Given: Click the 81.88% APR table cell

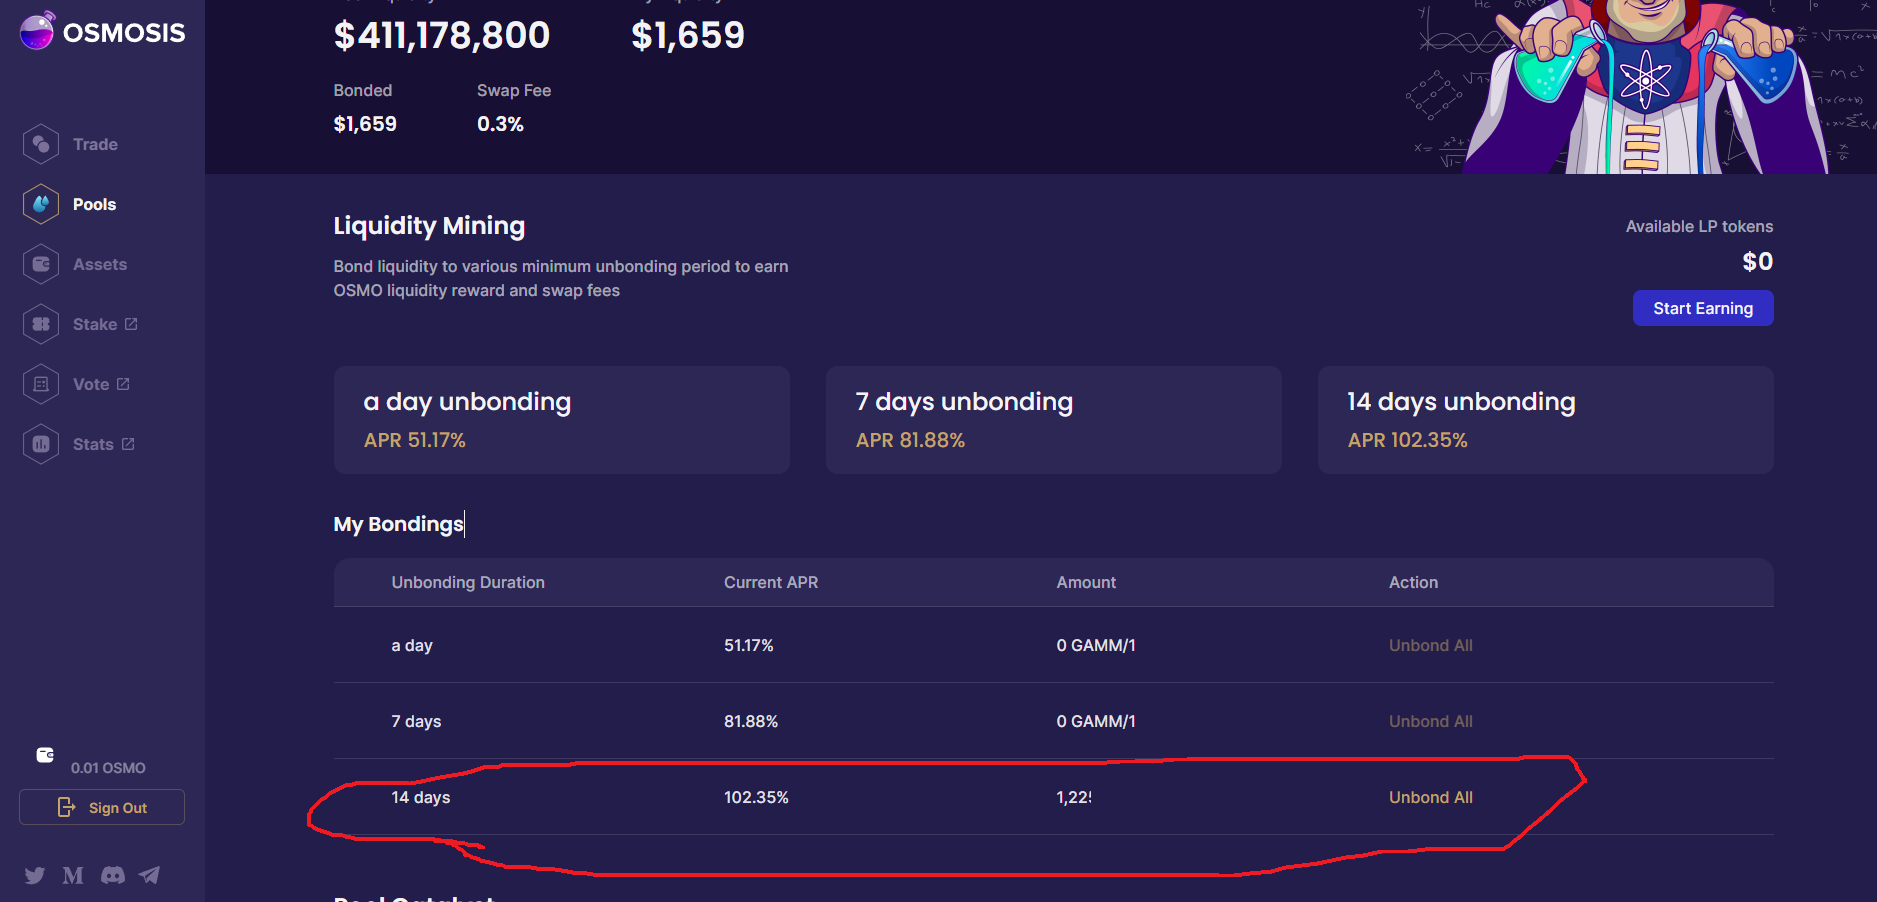Looking at the screenshot, I should tap(751, 721).
